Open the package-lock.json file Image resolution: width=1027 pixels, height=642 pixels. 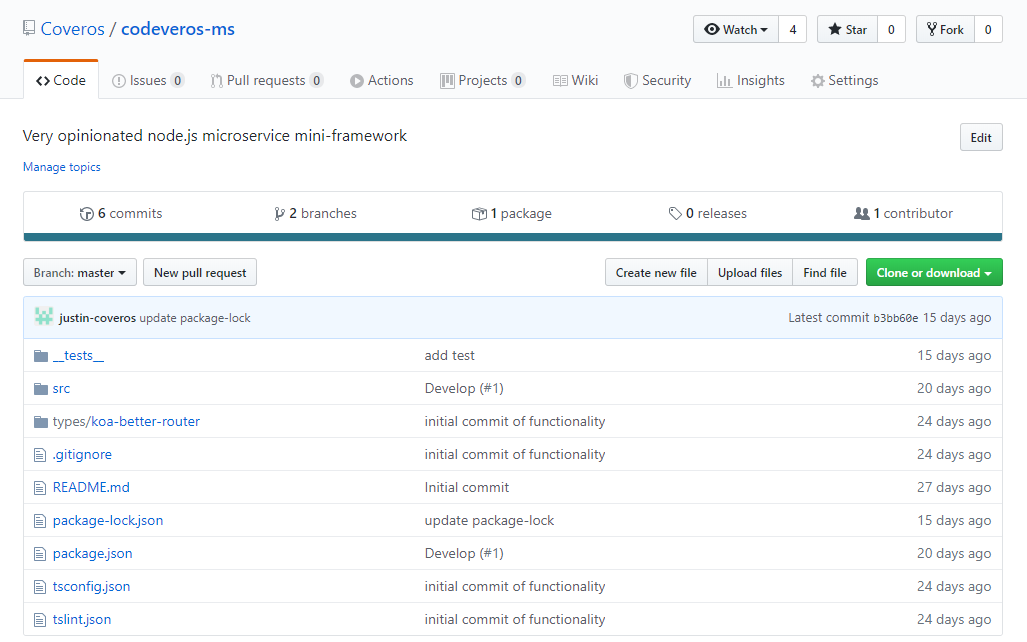107,521
